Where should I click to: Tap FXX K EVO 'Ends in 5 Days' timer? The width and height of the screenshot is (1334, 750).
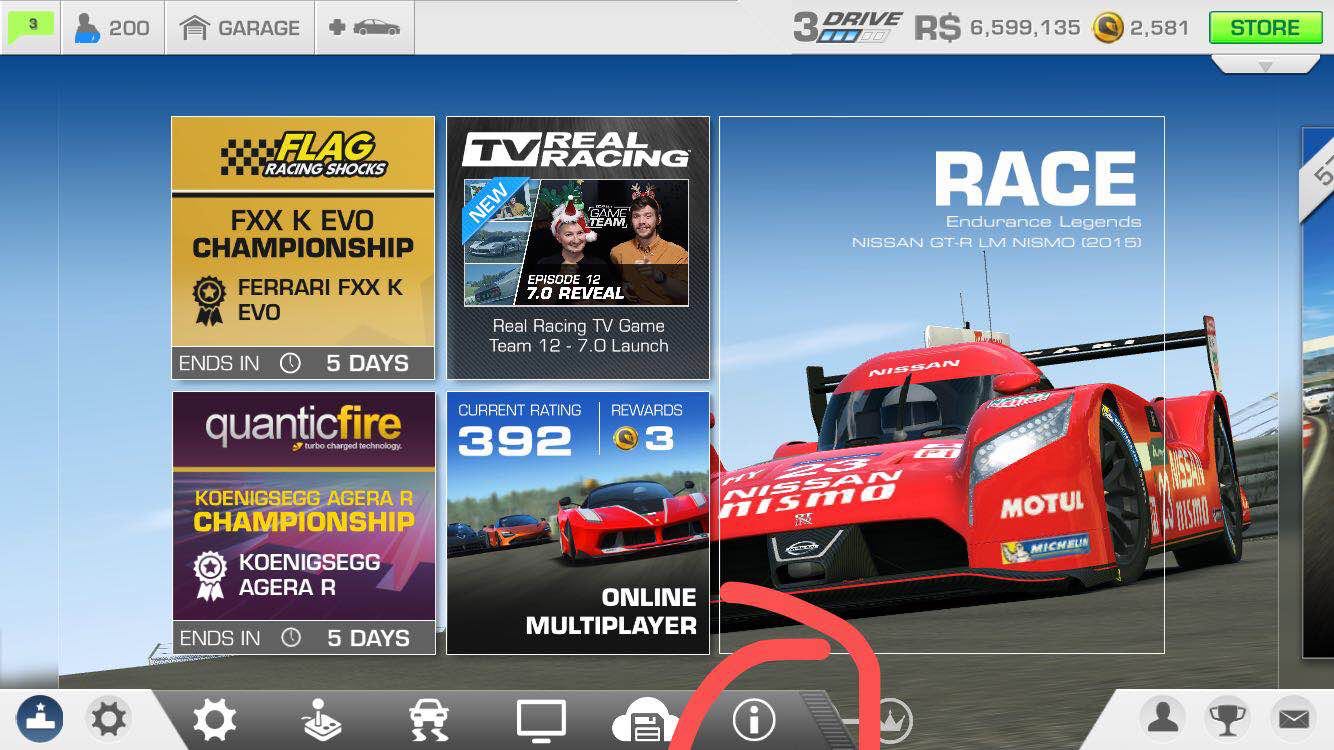point(303,363)
